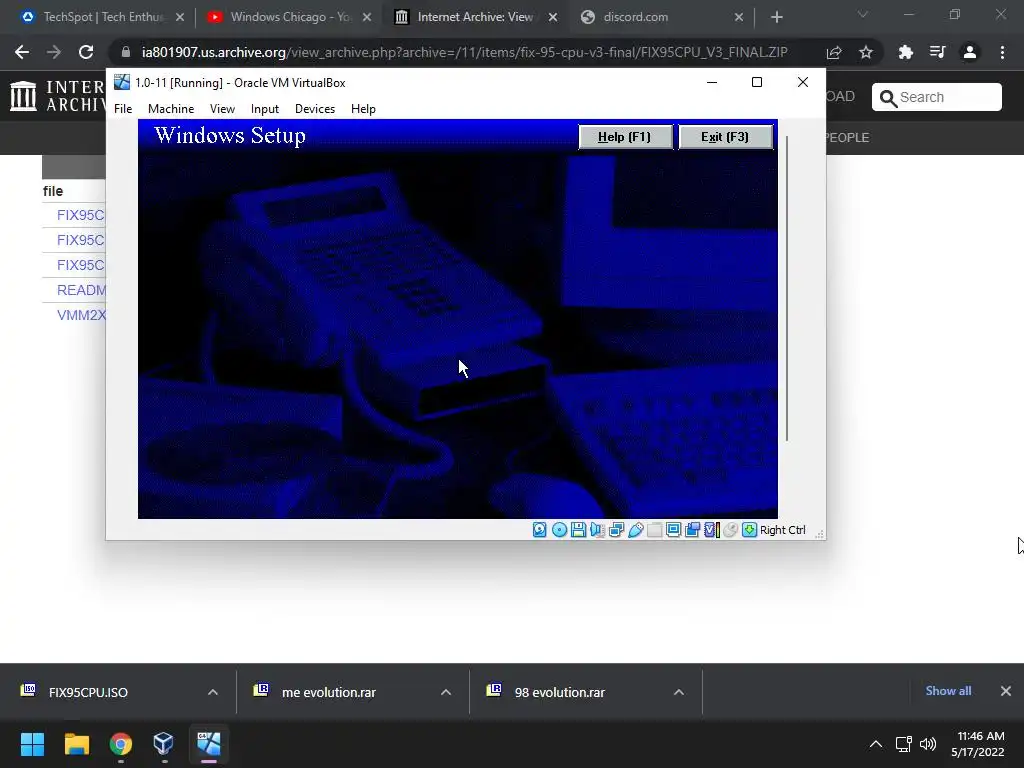Viewport: 1024px width, 768px height.
Task: Click Show all downloads link
Action: click(948, 691)
